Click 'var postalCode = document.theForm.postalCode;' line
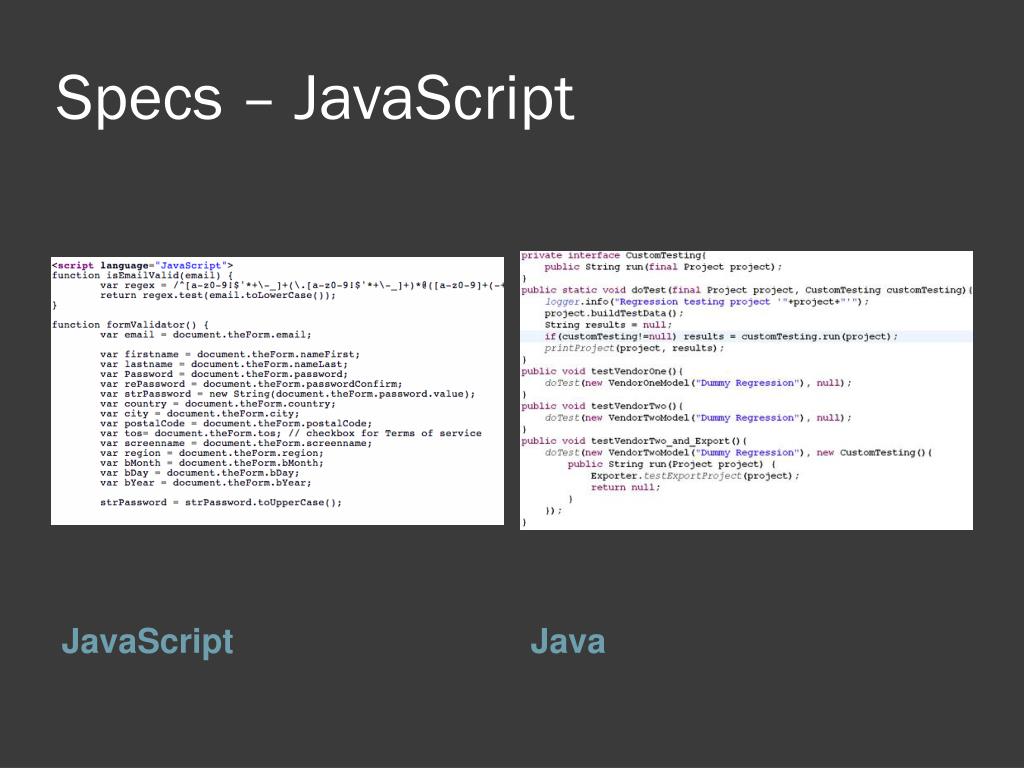 236,423
